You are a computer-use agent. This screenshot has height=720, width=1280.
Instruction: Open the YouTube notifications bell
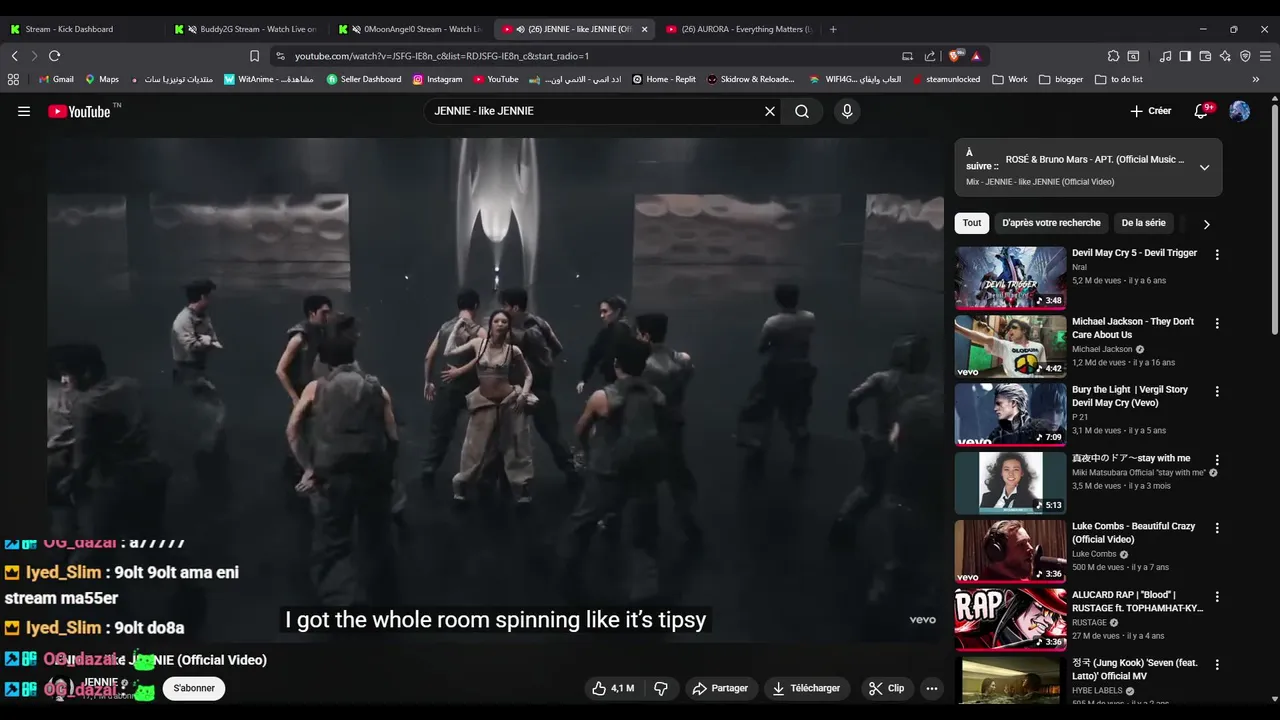pos(1201,111)
